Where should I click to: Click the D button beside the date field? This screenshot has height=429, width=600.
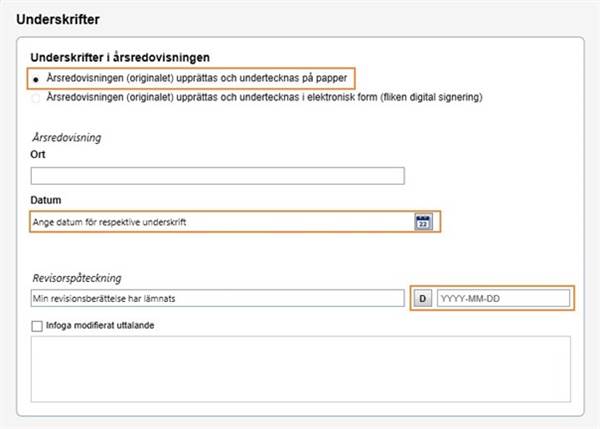pyautogui.click(x=422, y=298)
